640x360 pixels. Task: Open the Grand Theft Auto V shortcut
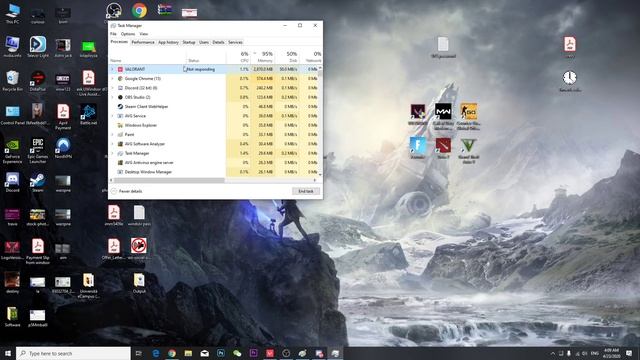(469, 151)
